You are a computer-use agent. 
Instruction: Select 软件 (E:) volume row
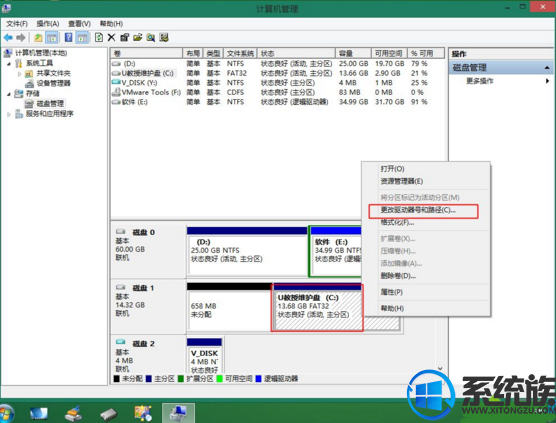point(277,102)
